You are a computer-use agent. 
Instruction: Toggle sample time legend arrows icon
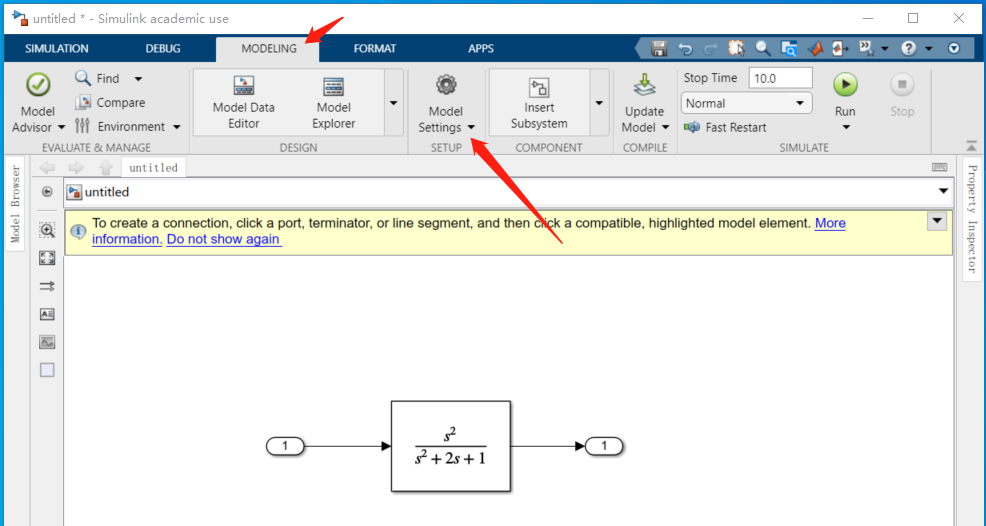tap(47, 286)
